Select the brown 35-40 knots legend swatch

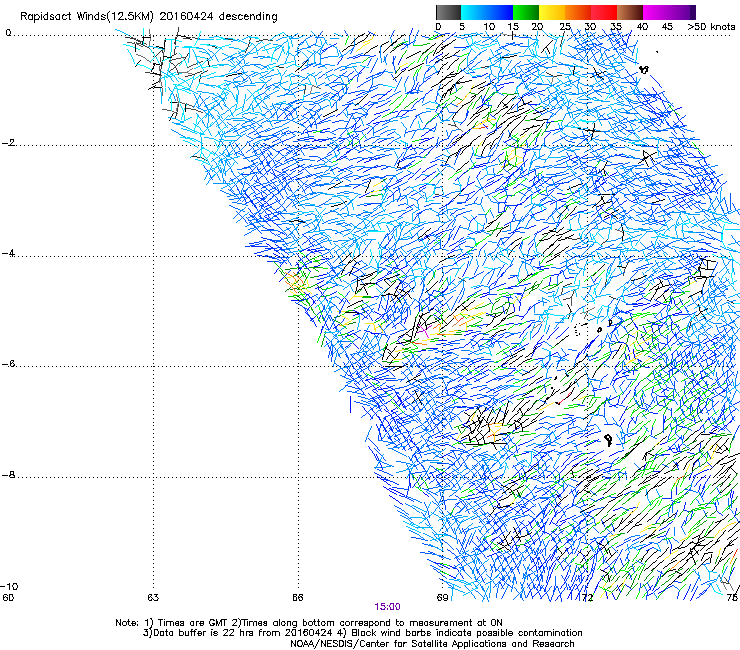tap(630, 12)
